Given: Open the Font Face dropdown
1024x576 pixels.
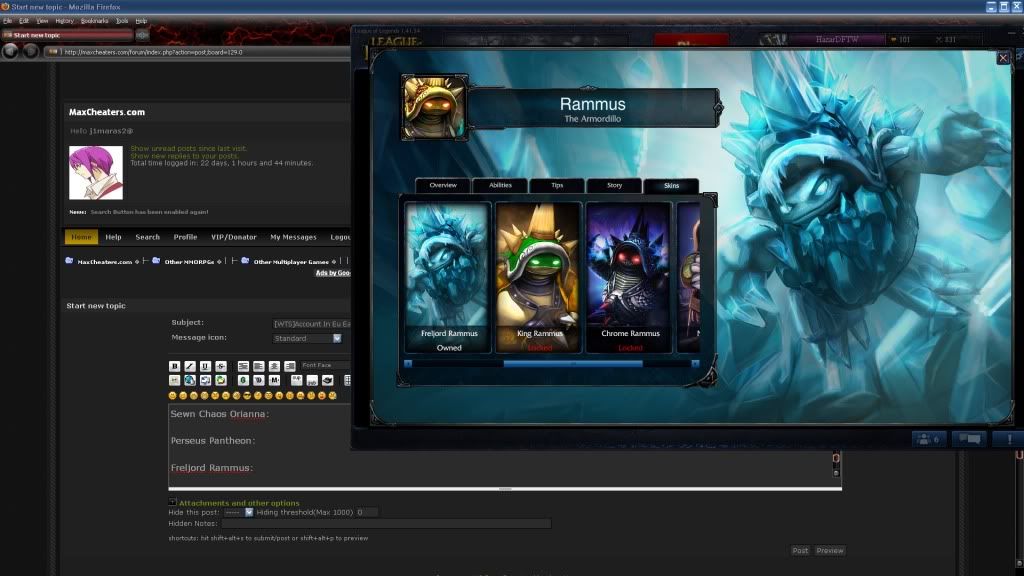Looking at the screenshot, I should (320, 367).
